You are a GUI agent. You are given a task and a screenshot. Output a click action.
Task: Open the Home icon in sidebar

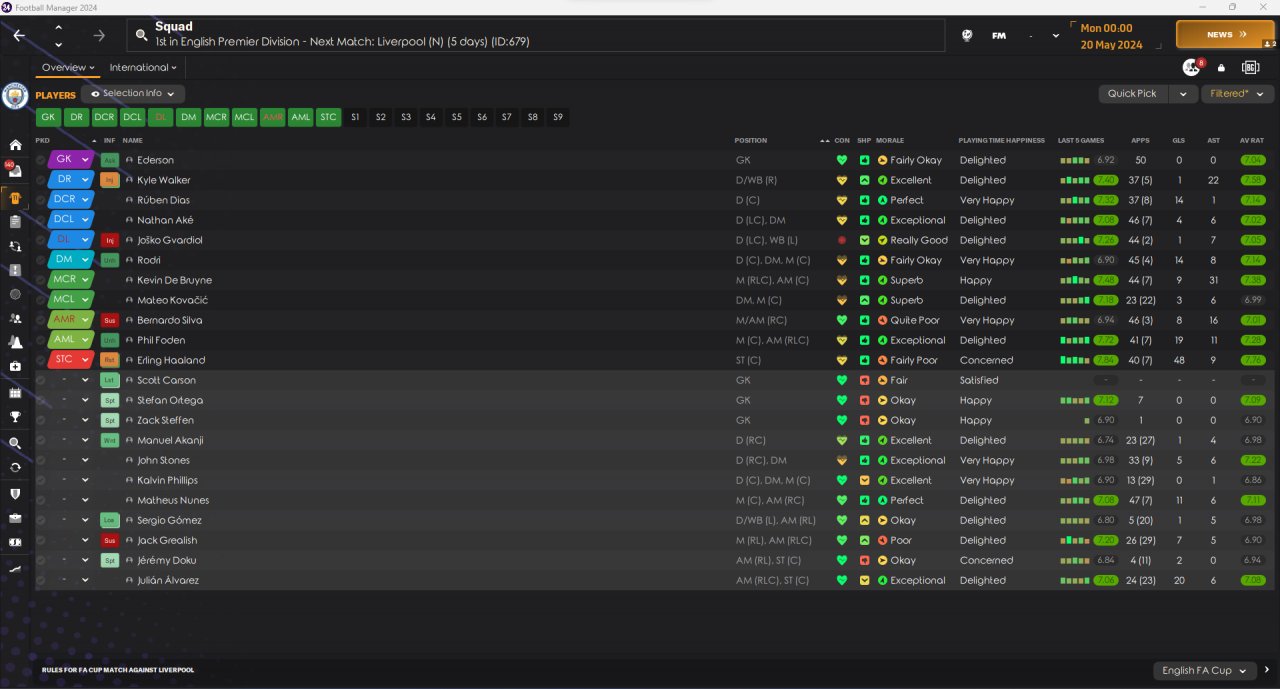coord(15,146)
